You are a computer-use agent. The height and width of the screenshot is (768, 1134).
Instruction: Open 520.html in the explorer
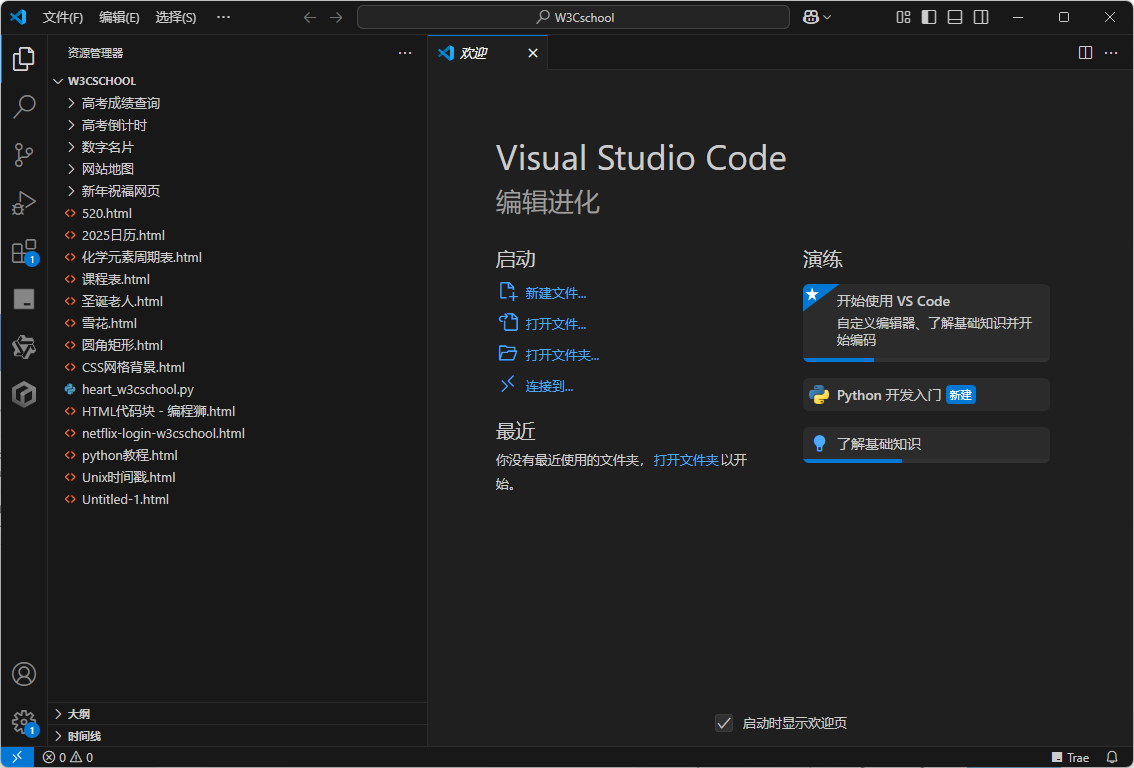(x=237, y=213)
